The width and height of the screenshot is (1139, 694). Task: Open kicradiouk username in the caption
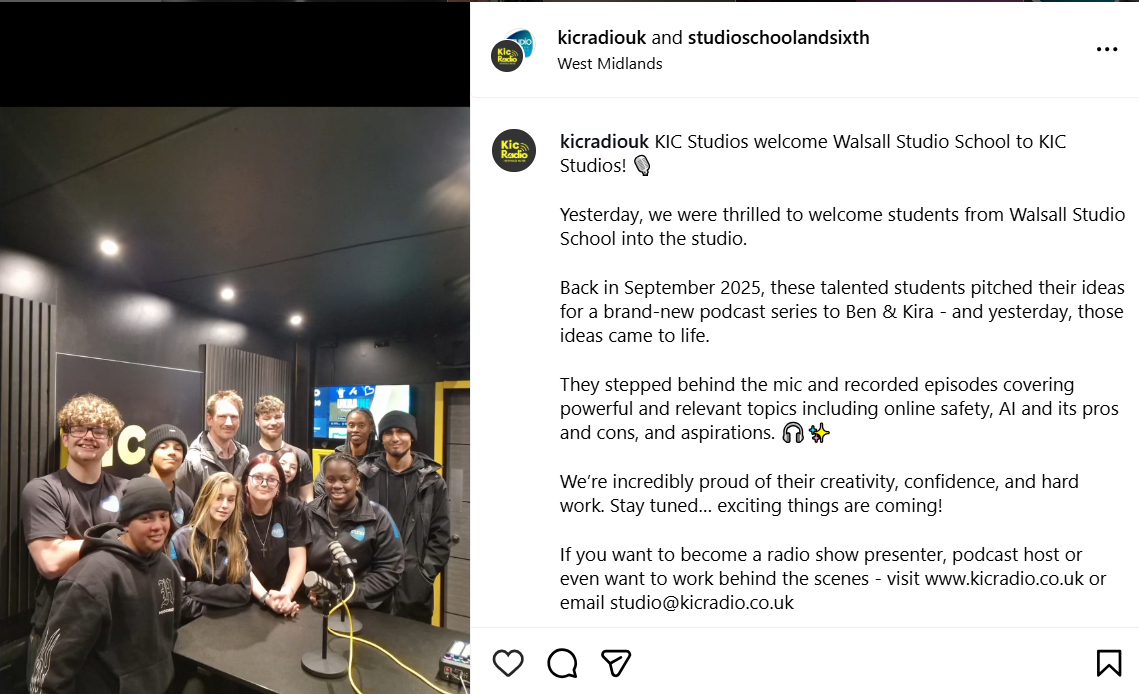click(x=604, y=141)
